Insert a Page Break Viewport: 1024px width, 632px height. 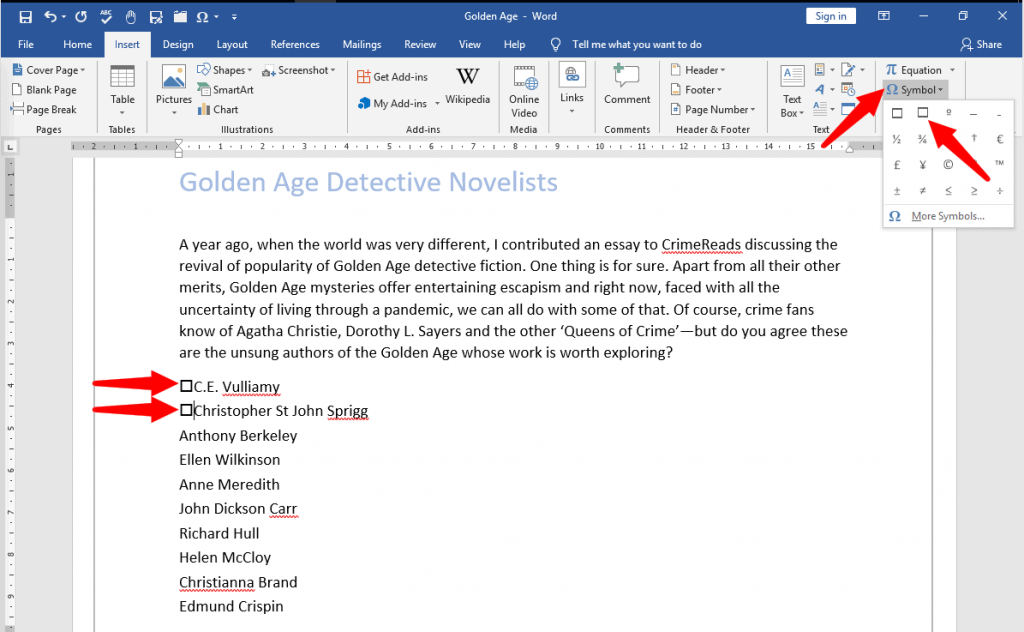click(44, 109)
